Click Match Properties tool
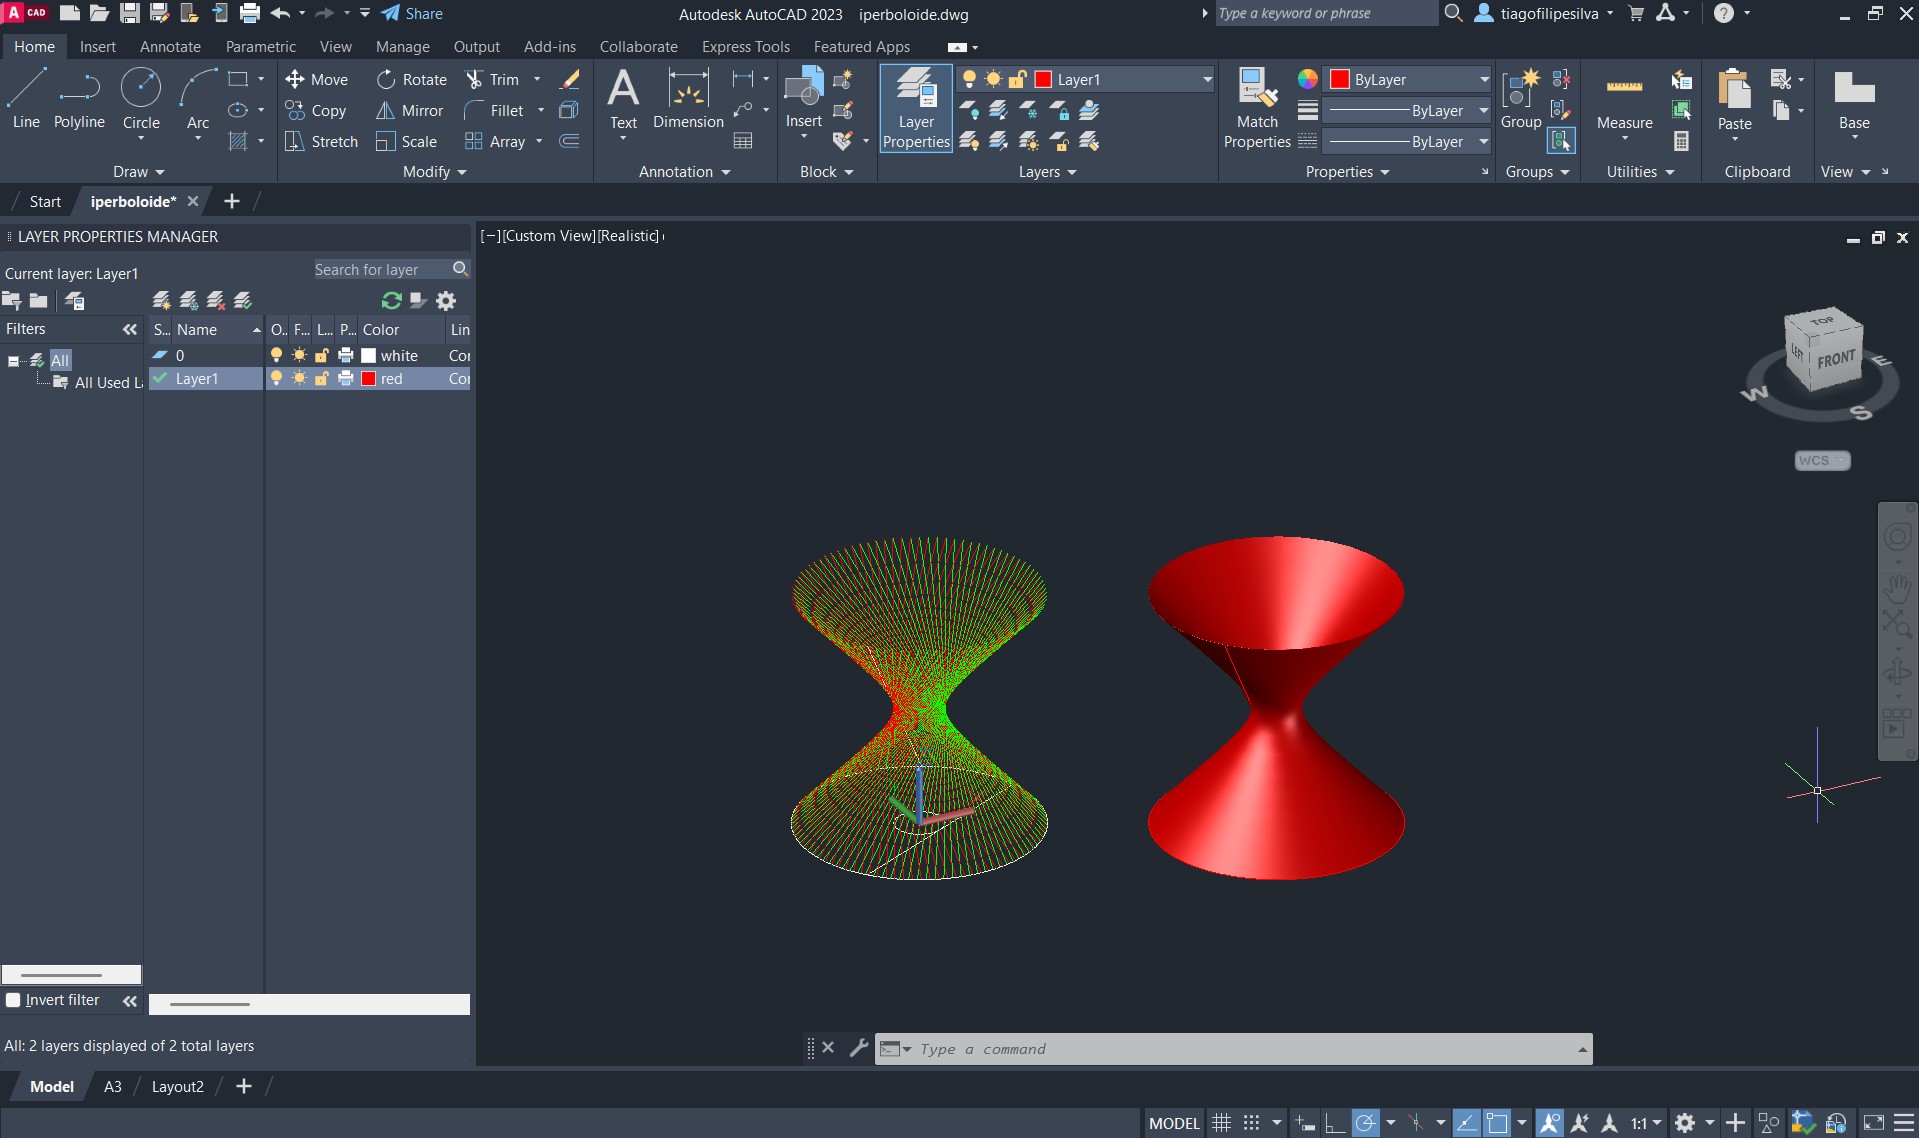The height and width of the screenshot is (1138, 1919). pyautogui.click(x=1257, y=108)
